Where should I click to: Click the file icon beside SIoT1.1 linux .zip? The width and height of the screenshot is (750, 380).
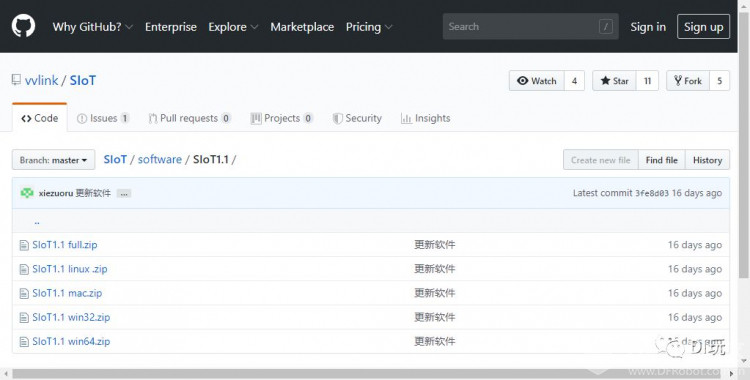24,269
